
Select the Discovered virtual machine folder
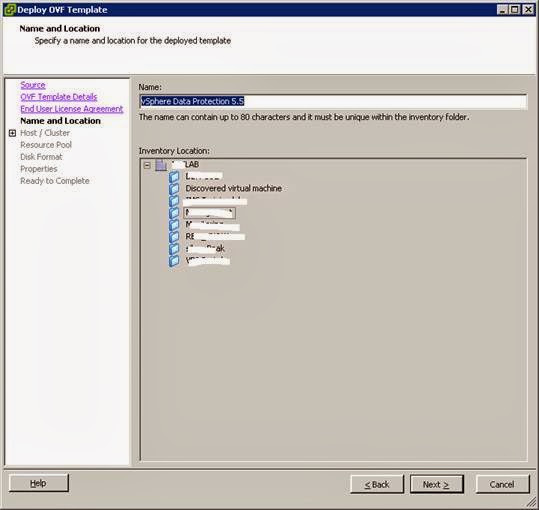coord(234,189)
